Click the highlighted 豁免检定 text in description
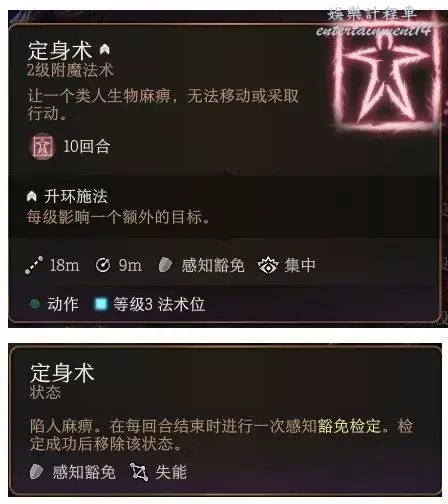 click(x=349, y=426)
